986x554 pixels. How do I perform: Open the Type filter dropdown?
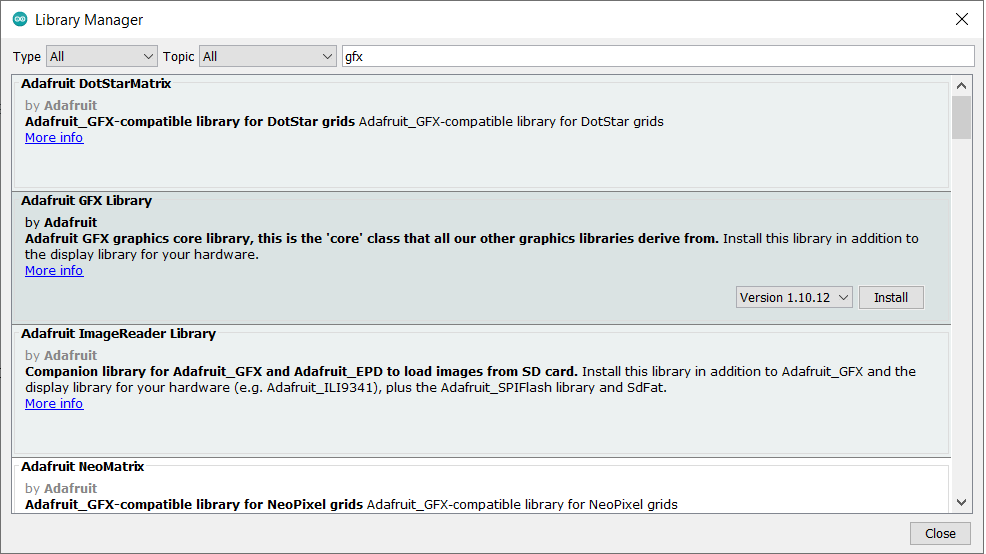pyautogui.click(x=102, y=57)
